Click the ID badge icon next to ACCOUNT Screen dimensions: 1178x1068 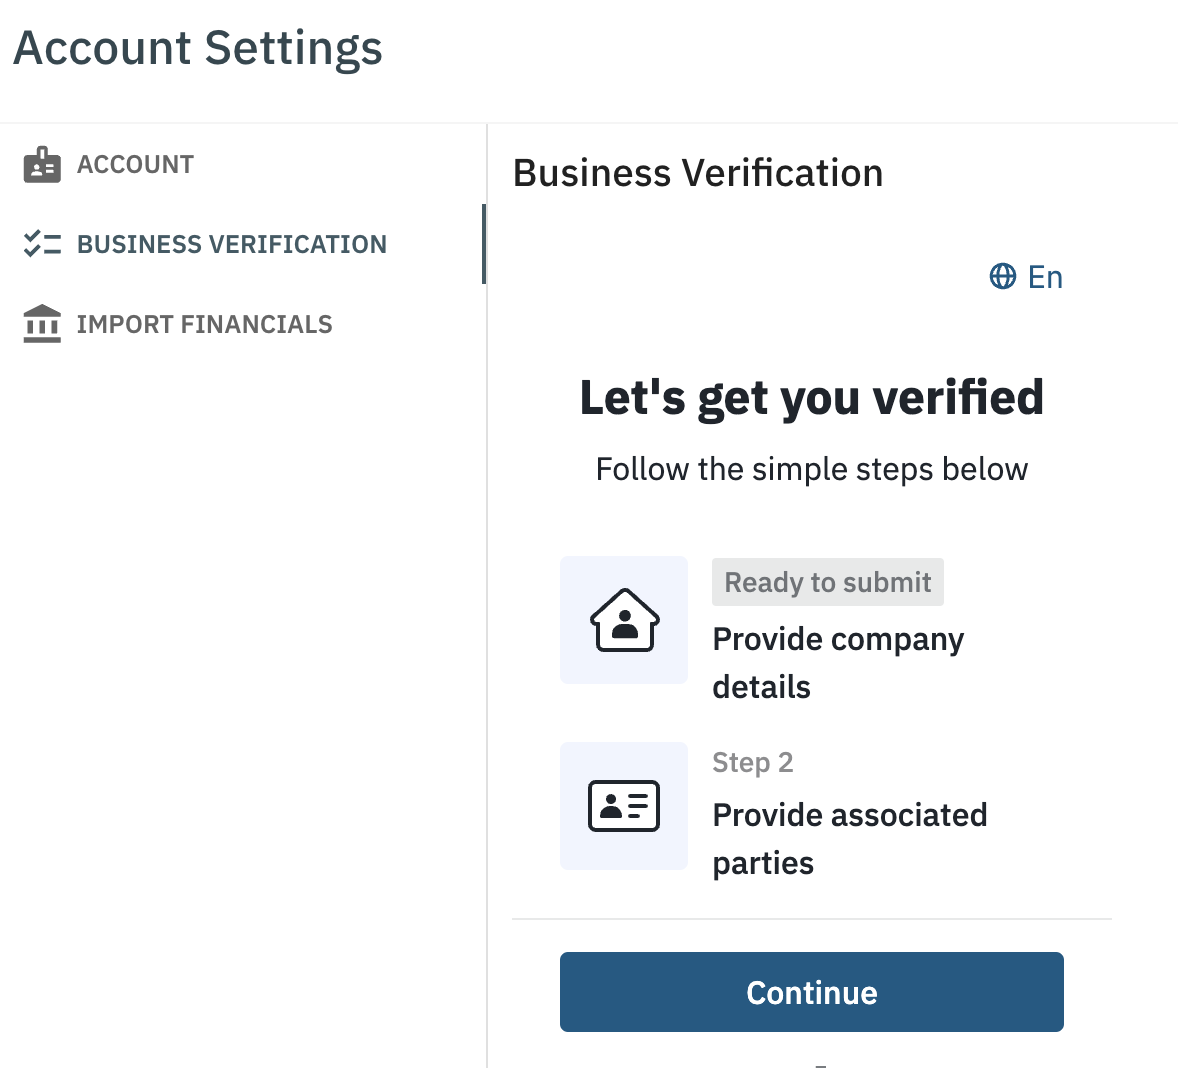point(41,164)
